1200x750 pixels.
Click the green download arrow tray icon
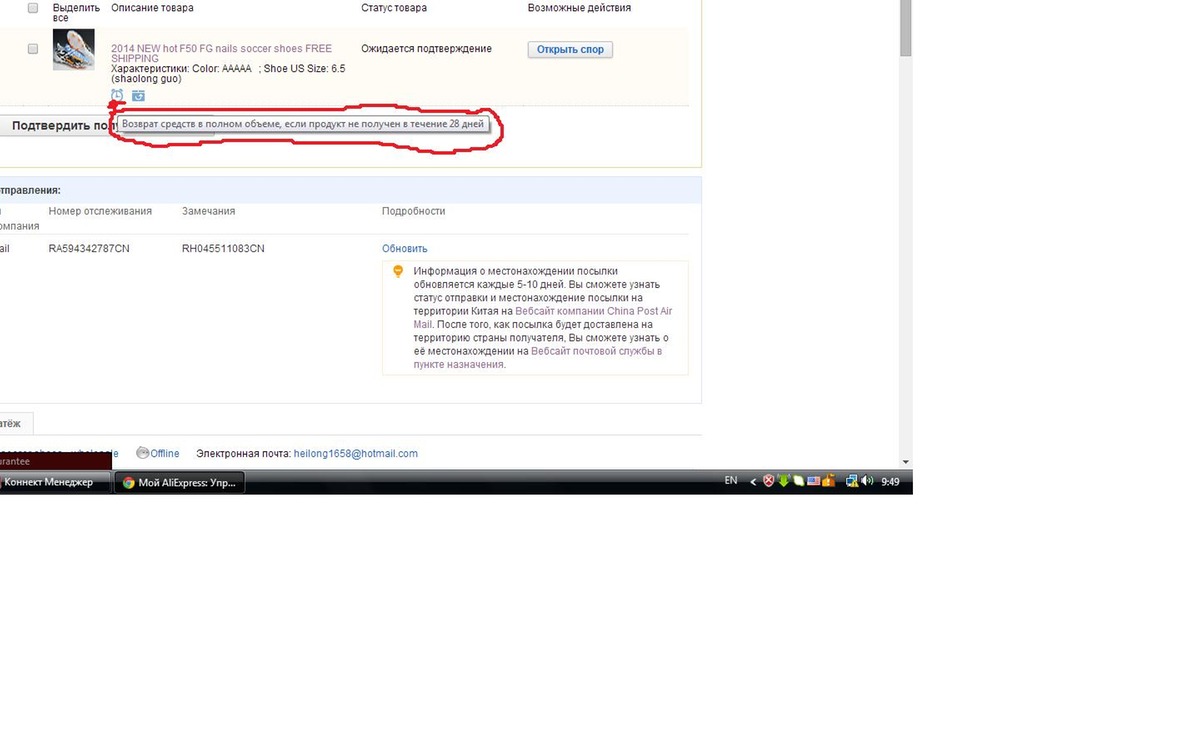(784, 481)
